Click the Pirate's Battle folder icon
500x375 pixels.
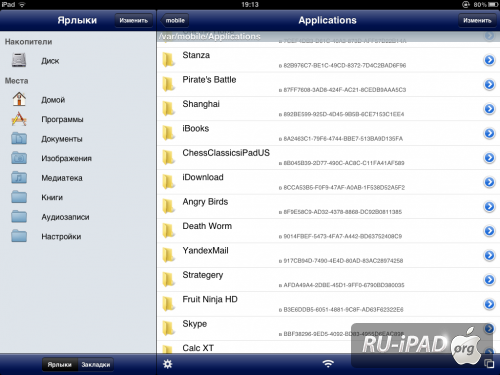pyautogui.click(x=168, y=84)
